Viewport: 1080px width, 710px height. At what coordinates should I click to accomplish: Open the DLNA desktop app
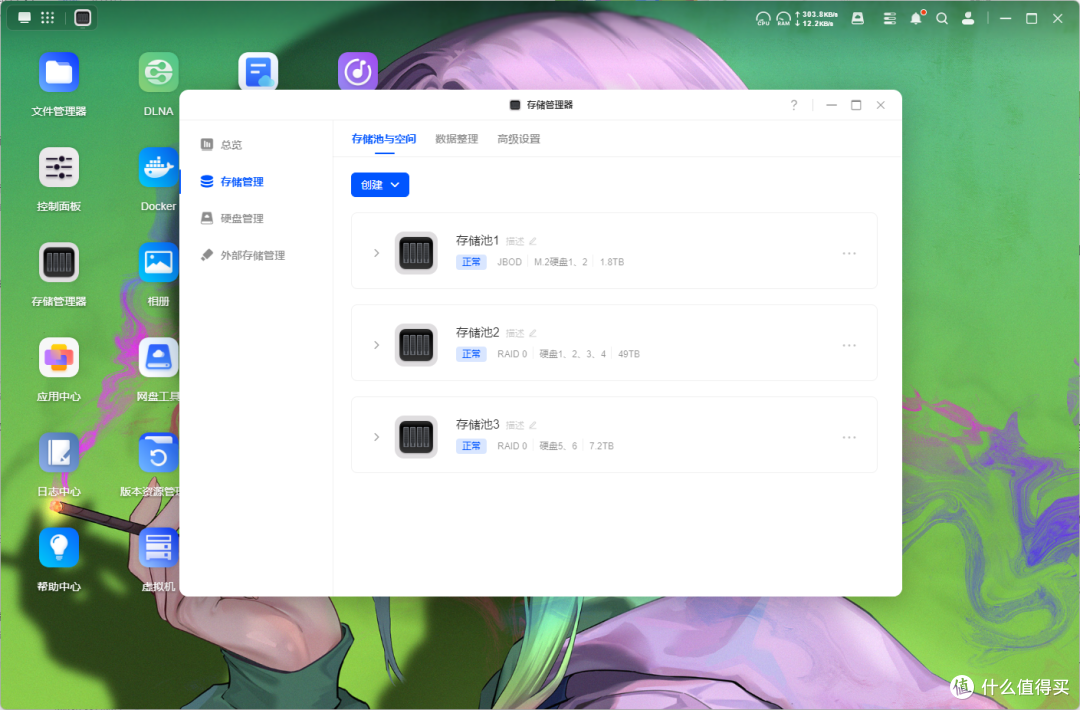point(158,72)
